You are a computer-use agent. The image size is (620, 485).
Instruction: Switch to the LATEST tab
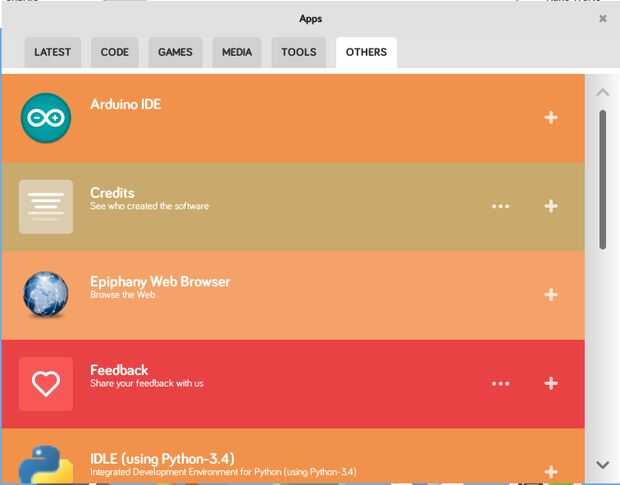[x=53, y=52]
